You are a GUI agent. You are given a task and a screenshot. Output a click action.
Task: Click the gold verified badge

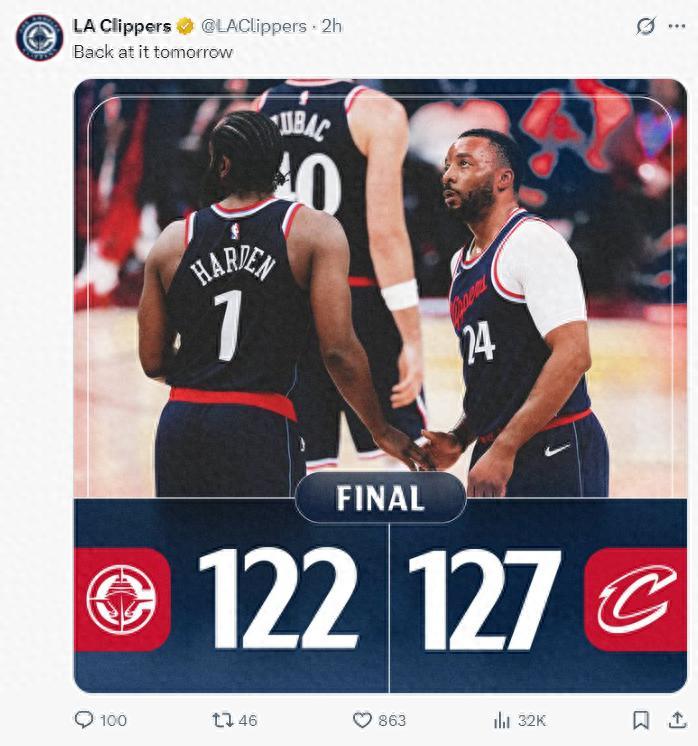(186, 27)
